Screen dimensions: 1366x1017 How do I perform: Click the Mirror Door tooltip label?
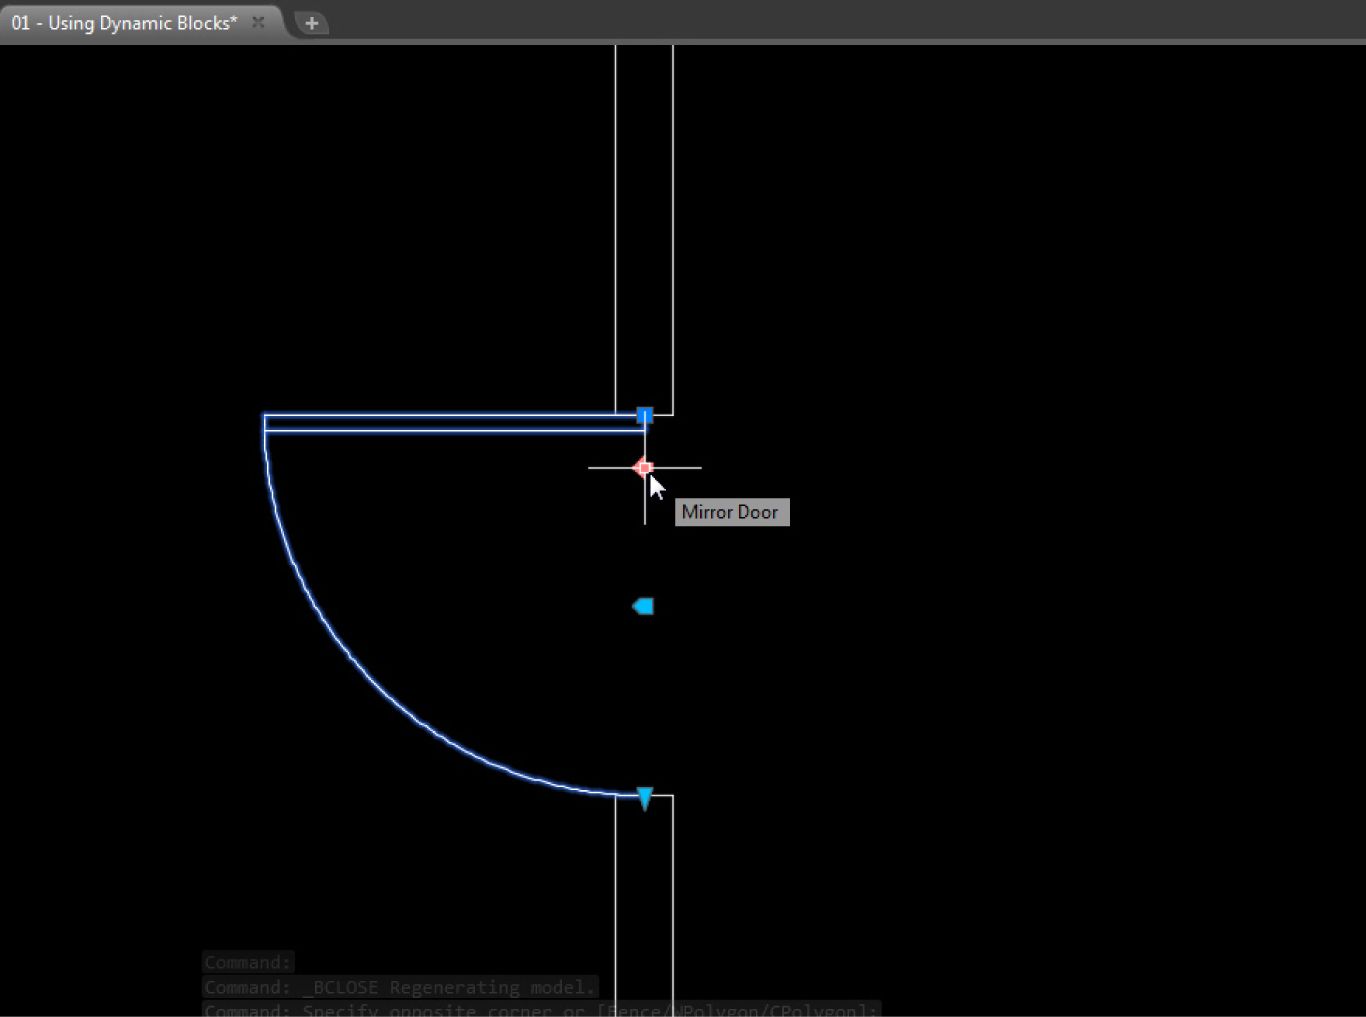point(731,512)
